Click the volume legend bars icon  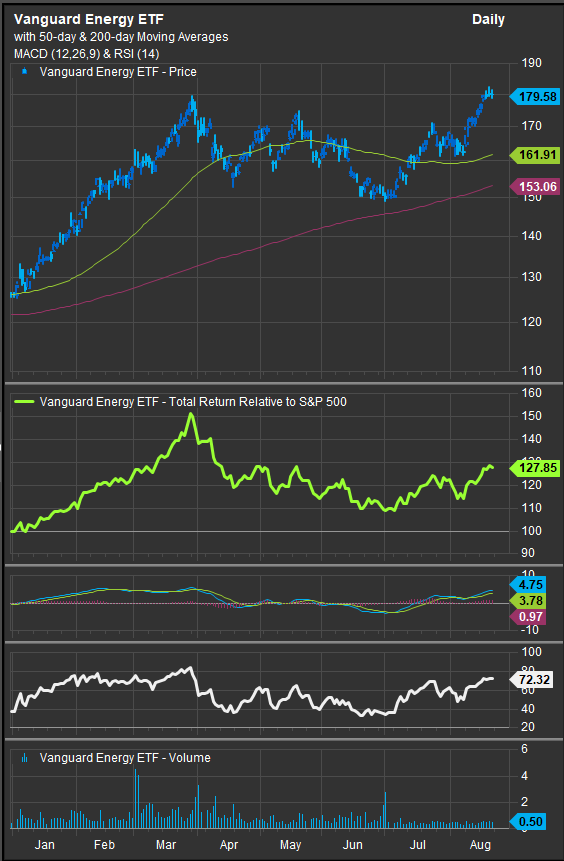[x=24, y=758]
